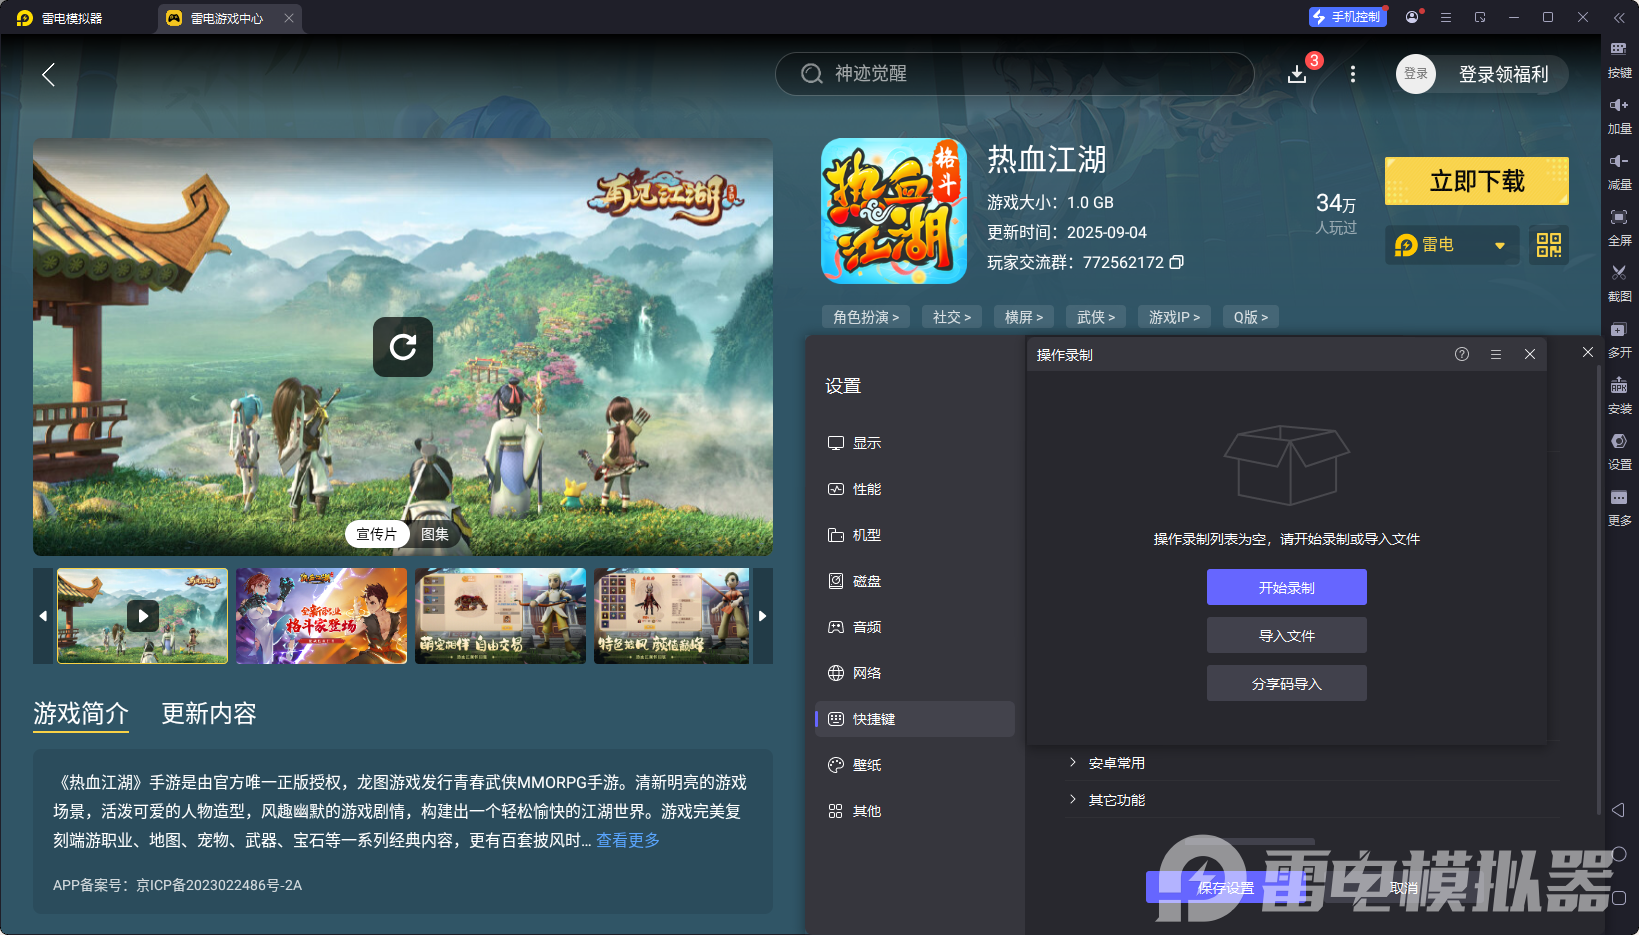1639x935 pixels.
Task: Open the title bar hamburger menu
Action: point(1446,17)
